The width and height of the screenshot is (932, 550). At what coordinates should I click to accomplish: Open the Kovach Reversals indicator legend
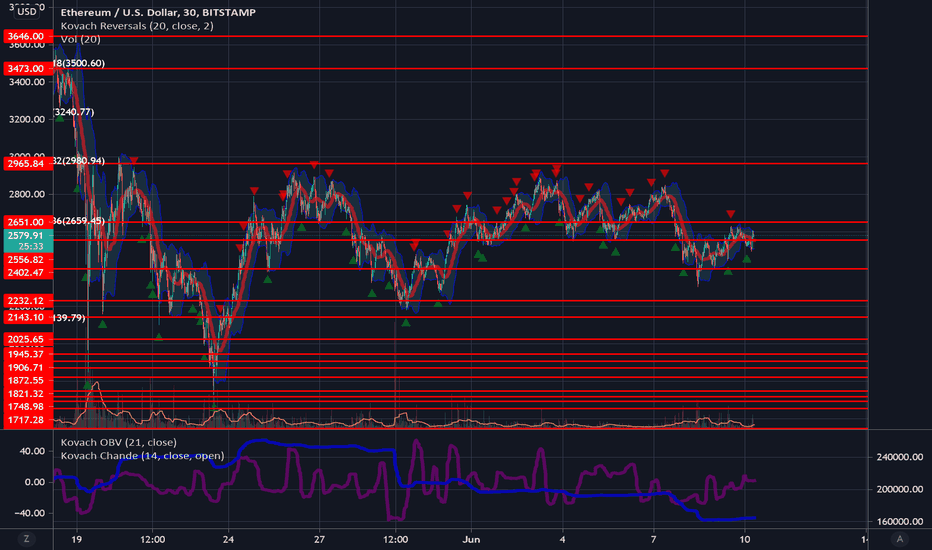point(137,26)
